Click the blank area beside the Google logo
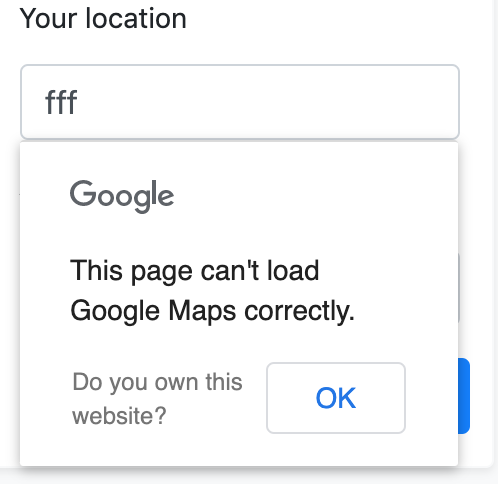 pyautogui.click(x=300, y=196)
